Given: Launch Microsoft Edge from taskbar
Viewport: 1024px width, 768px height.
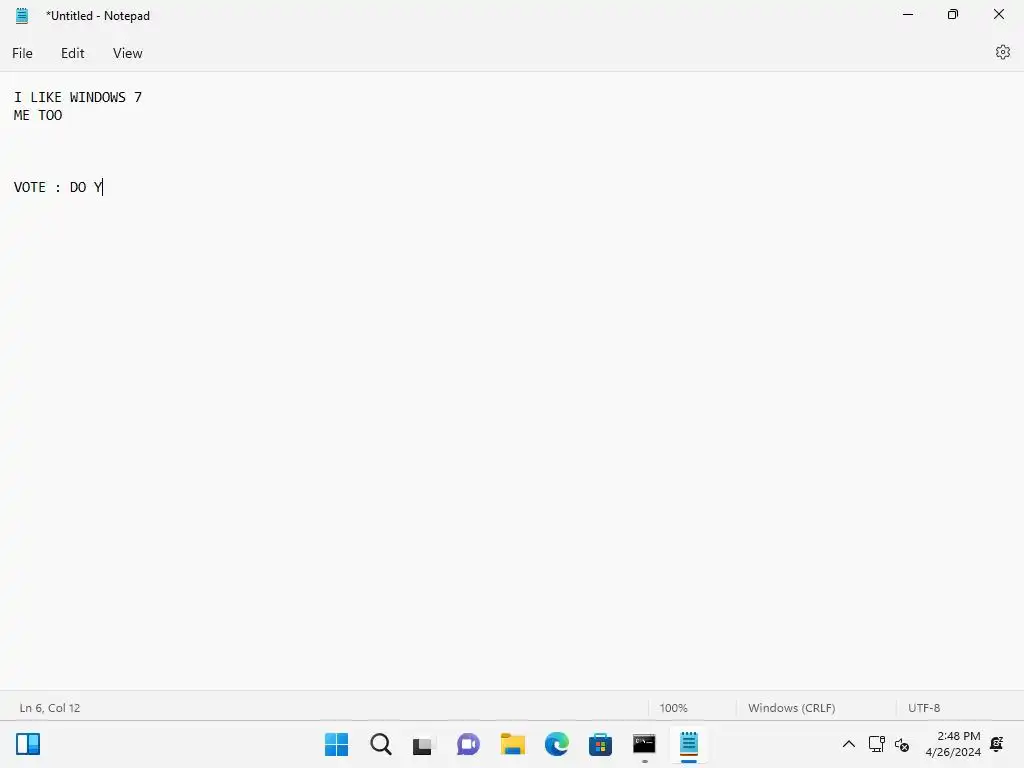Looking at the screenshot, I should [556, 744].
